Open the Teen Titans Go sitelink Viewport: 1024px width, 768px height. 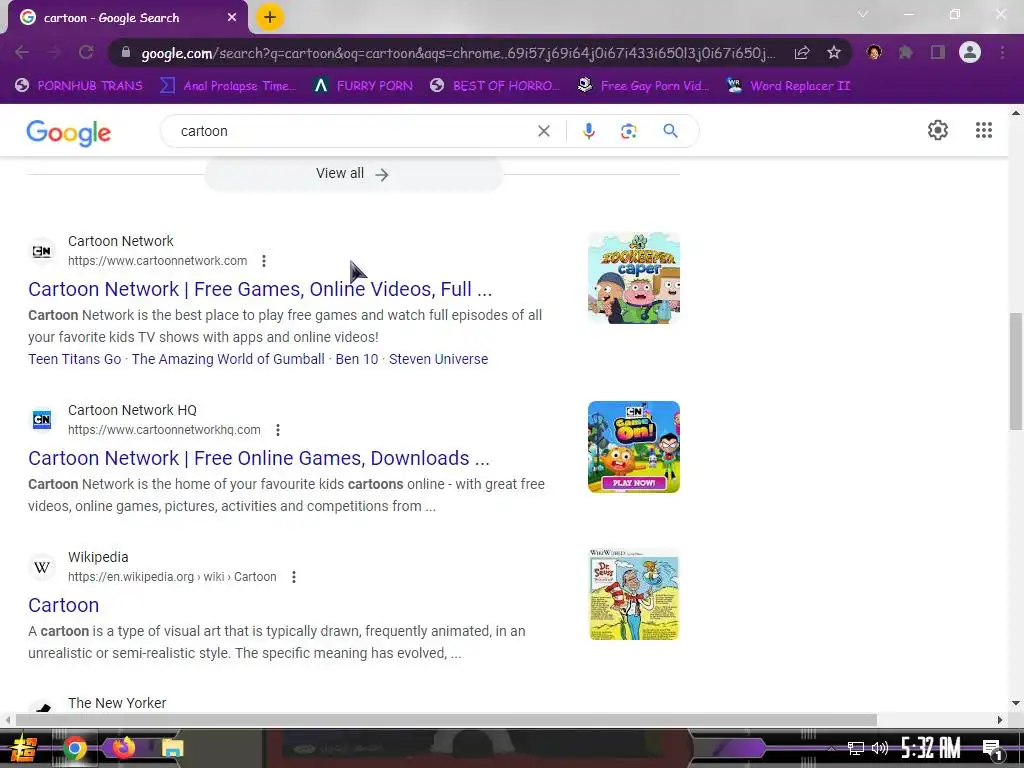pos(74,359)
